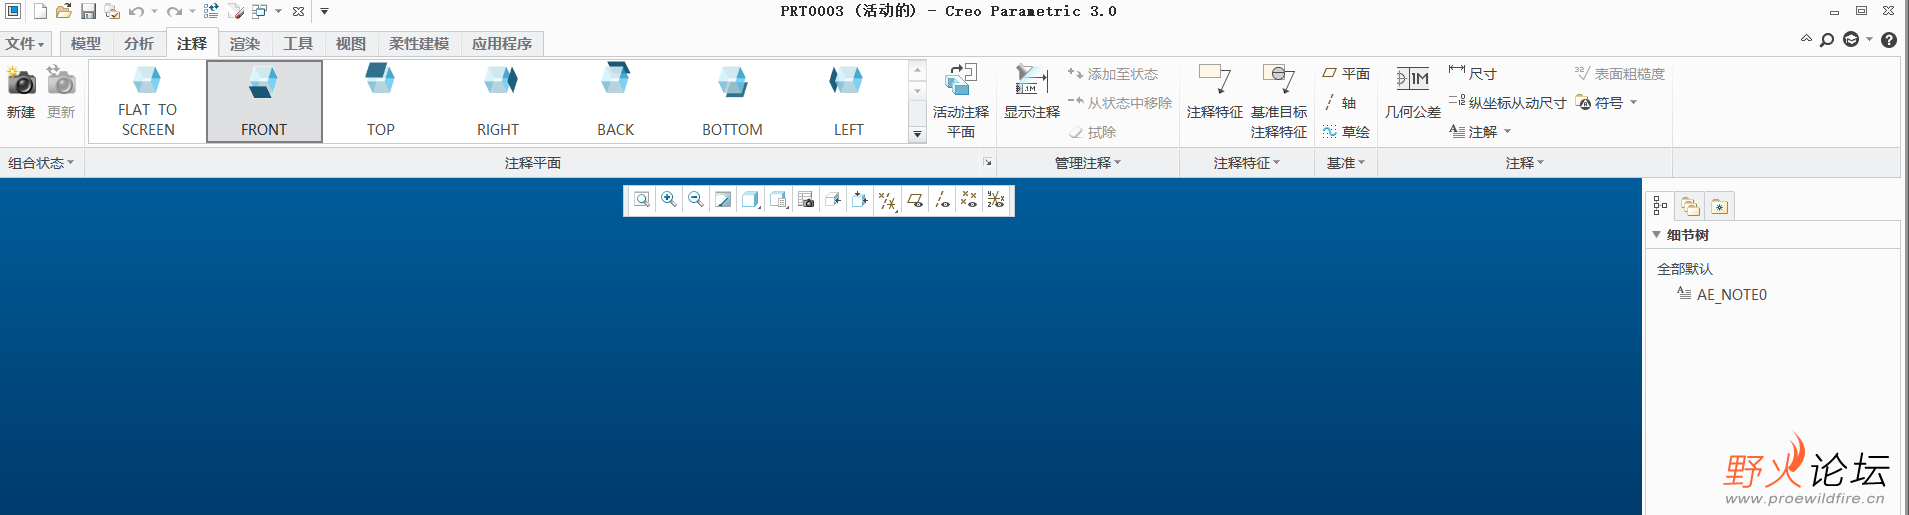Viewport: 1909px width, 515px height.
Task: Save the model with the floppy disk icon
Action: pyautogui.click(x=88, y=12)
